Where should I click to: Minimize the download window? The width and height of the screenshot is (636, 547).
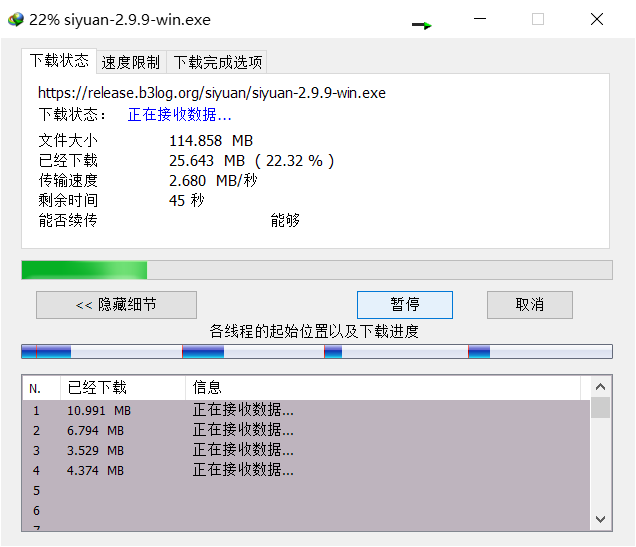[x=480, y=19]
